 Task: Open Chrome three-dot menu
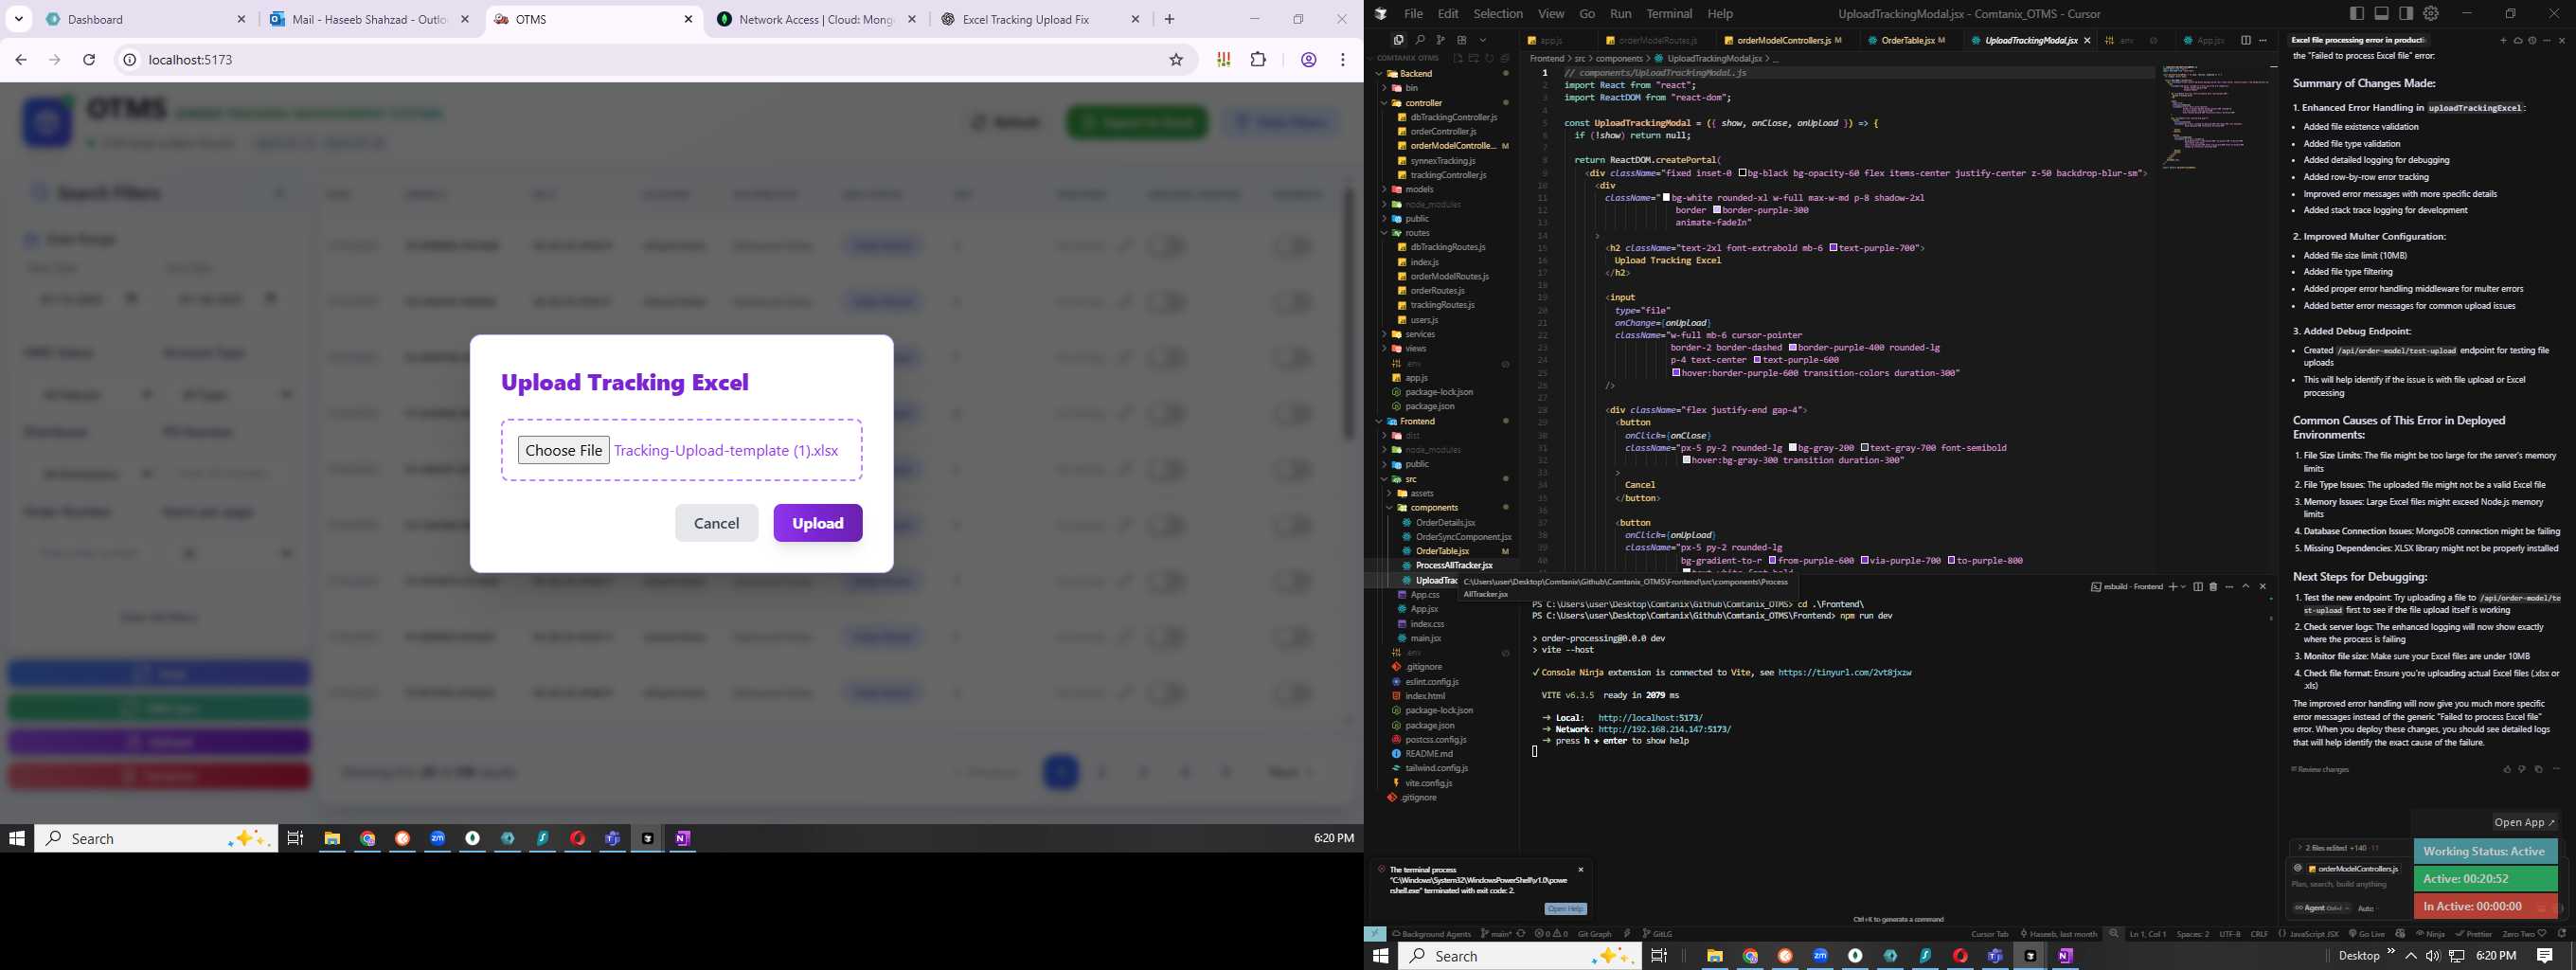point(1343,60)
